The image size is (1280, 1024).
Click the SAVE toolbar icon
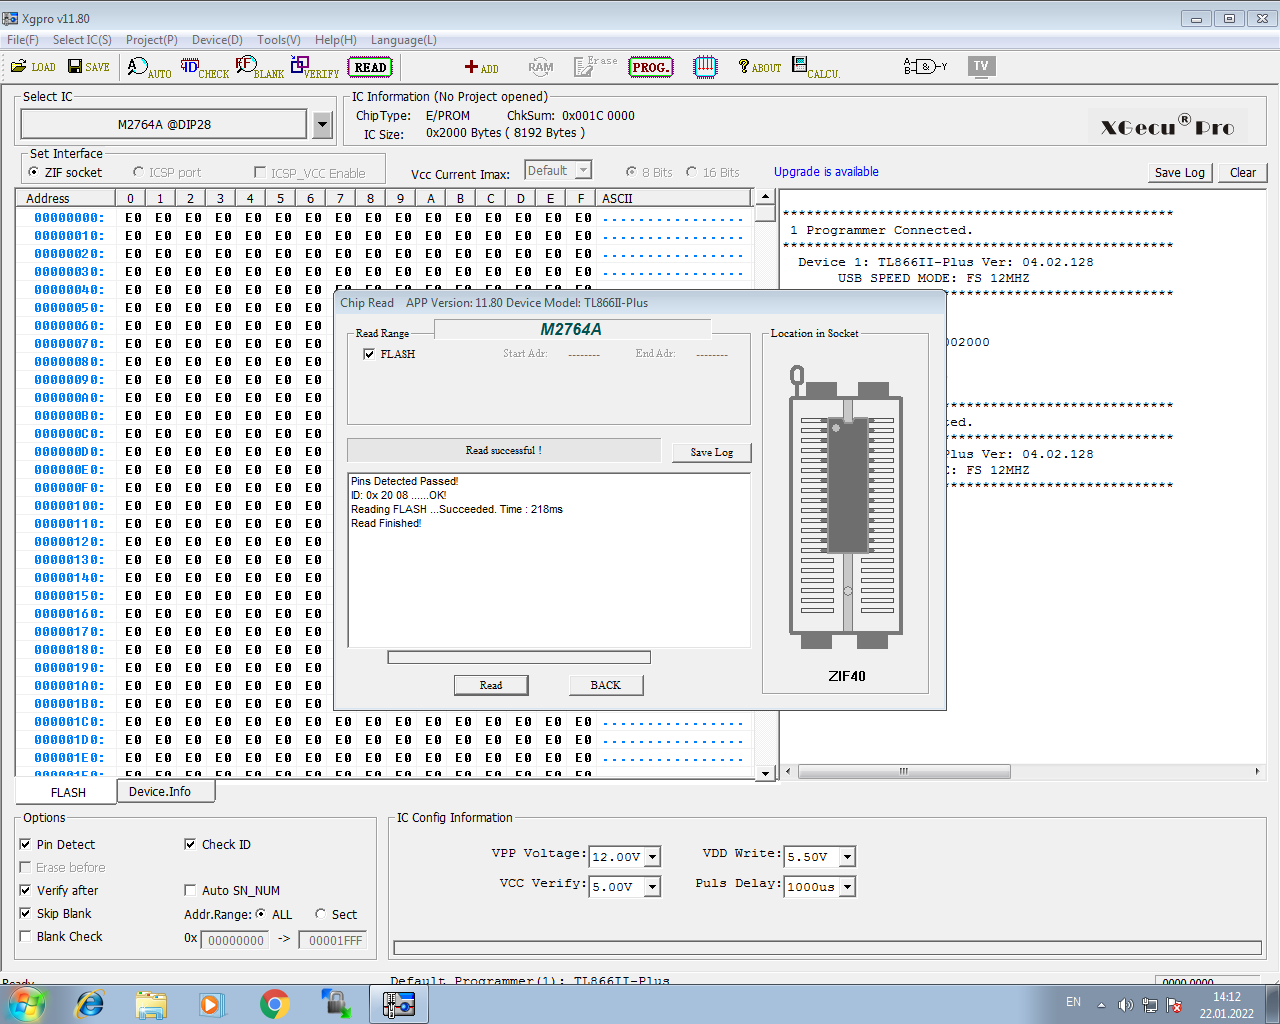pos(89,67)
